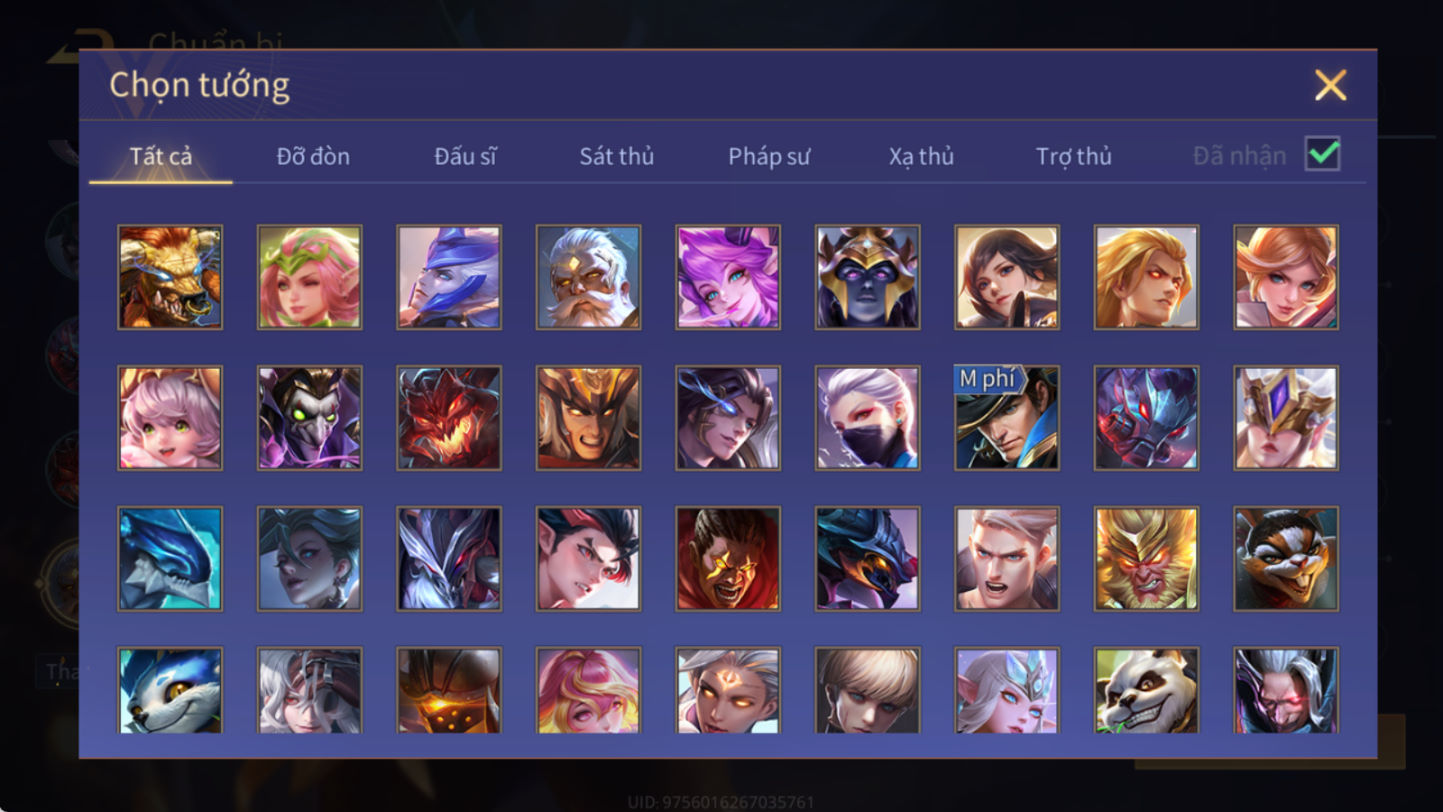Viewport: 1443px width, 812px height.
Task: Choose the hero tagged "M phí"
Action: pyautogui.click(x=1007, y=418)
